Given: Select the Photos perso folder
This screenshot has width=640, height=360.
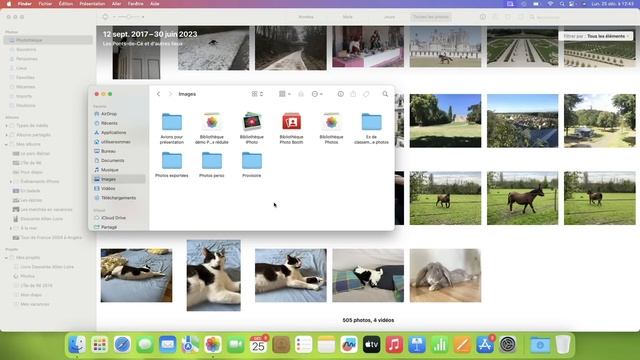Looking at the screenshot, I should pyautogui.click(x=212, y=164).
